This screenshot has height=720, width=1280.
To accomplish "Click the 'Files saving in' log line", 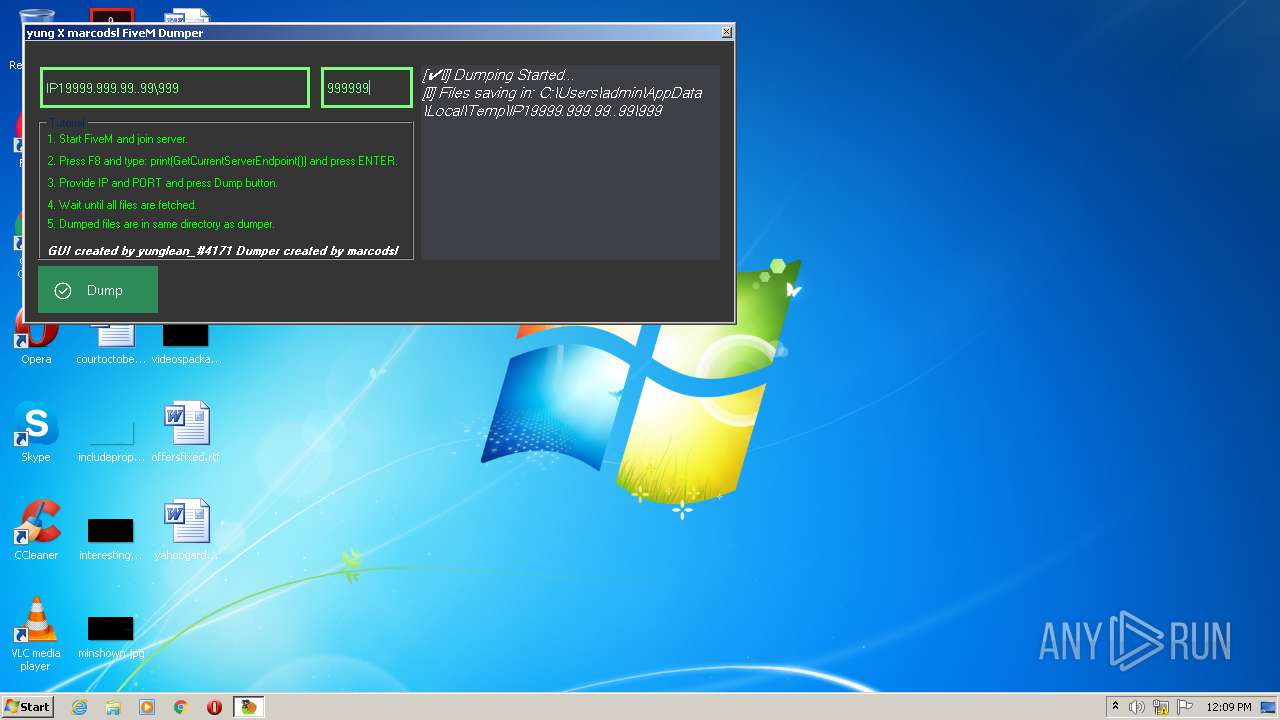I will 563,102.
